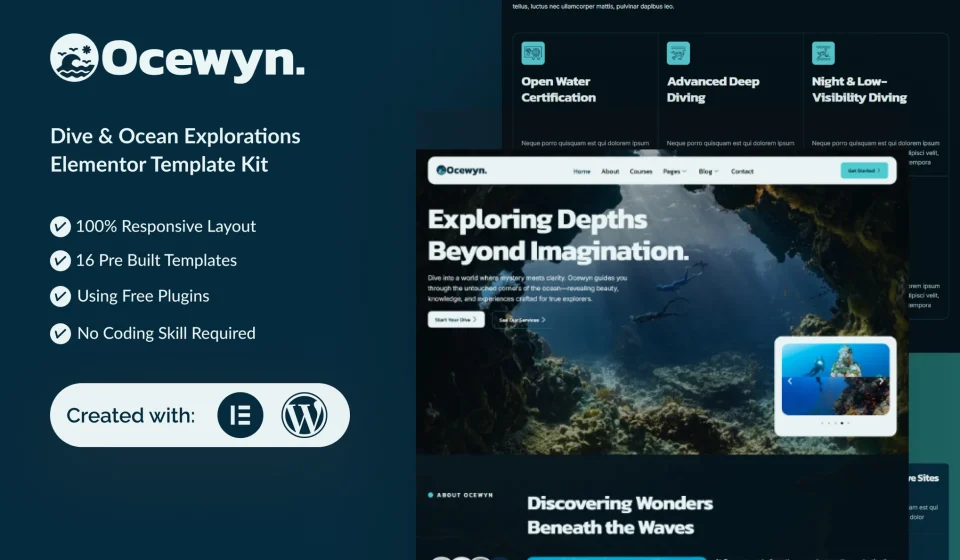Click the Start Your Dive button
Screen dimensions: 960x560
point(456,319)
